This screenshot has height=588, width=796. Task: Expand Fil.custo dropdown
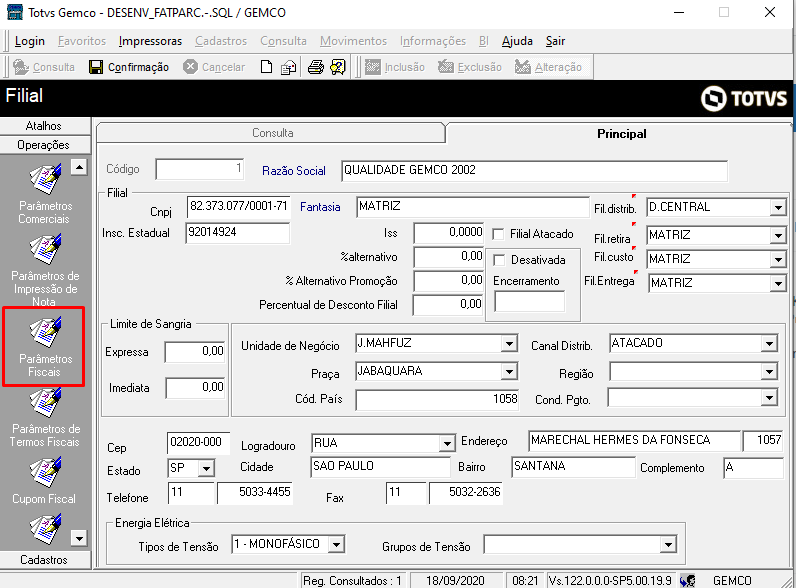pos(778,259)
